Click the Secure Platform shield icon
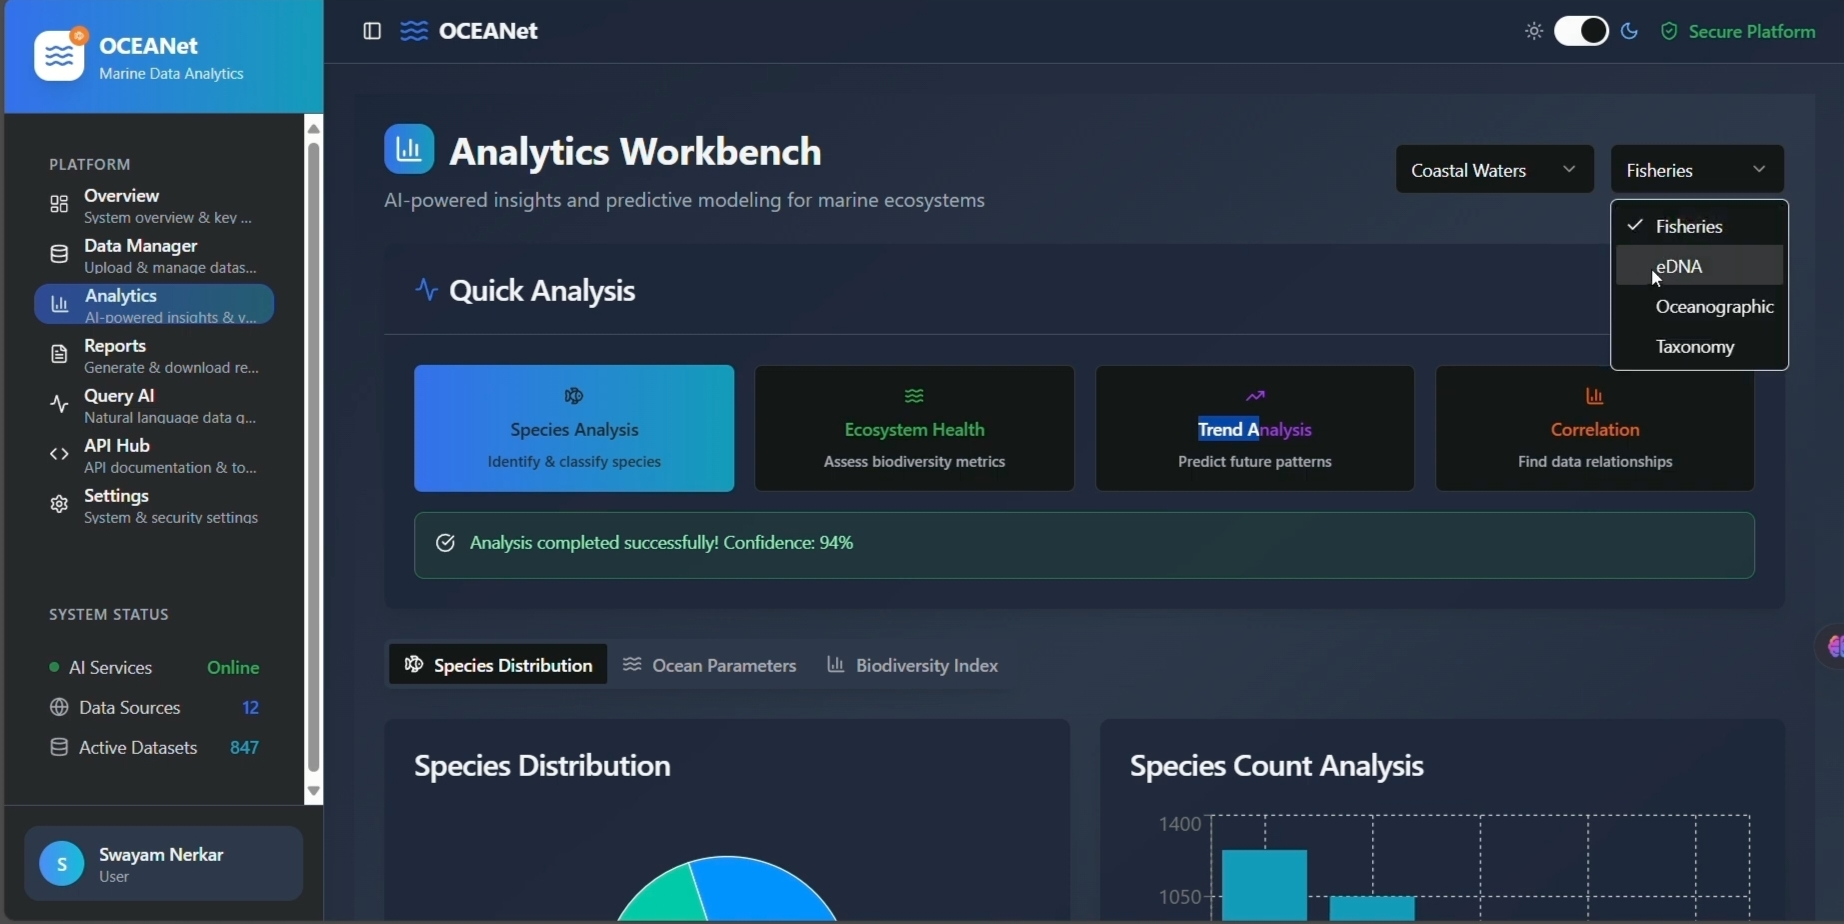Viewport: 1844px width, 924px height. [x=1669, y=31]
